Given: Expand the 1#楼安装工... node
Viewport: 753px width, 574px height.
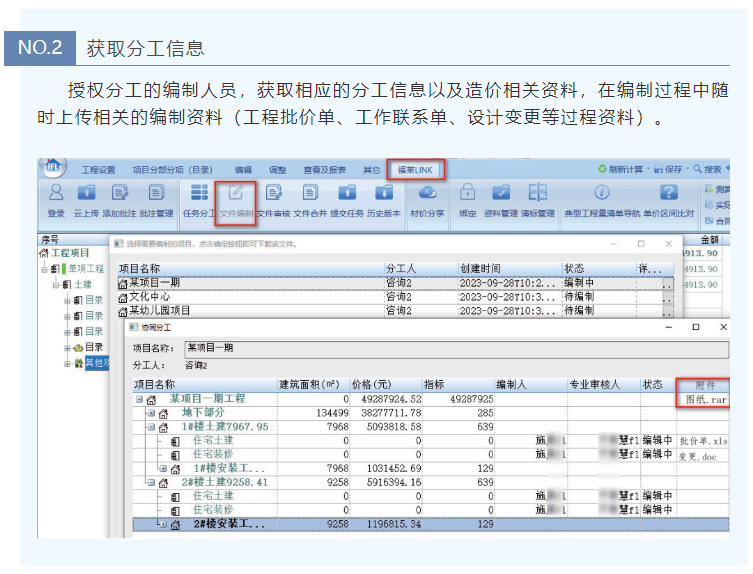Looking at the screenshot, I should click(163, 468).
